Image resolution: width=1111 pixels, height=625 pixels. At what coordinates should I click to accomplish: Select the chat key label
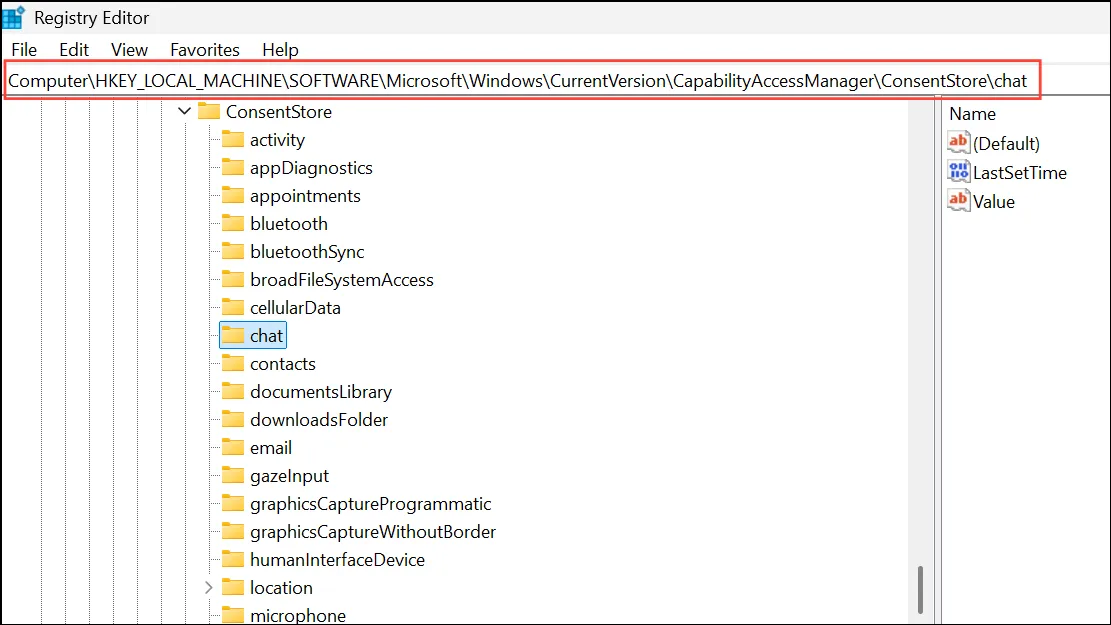point(266,336)
